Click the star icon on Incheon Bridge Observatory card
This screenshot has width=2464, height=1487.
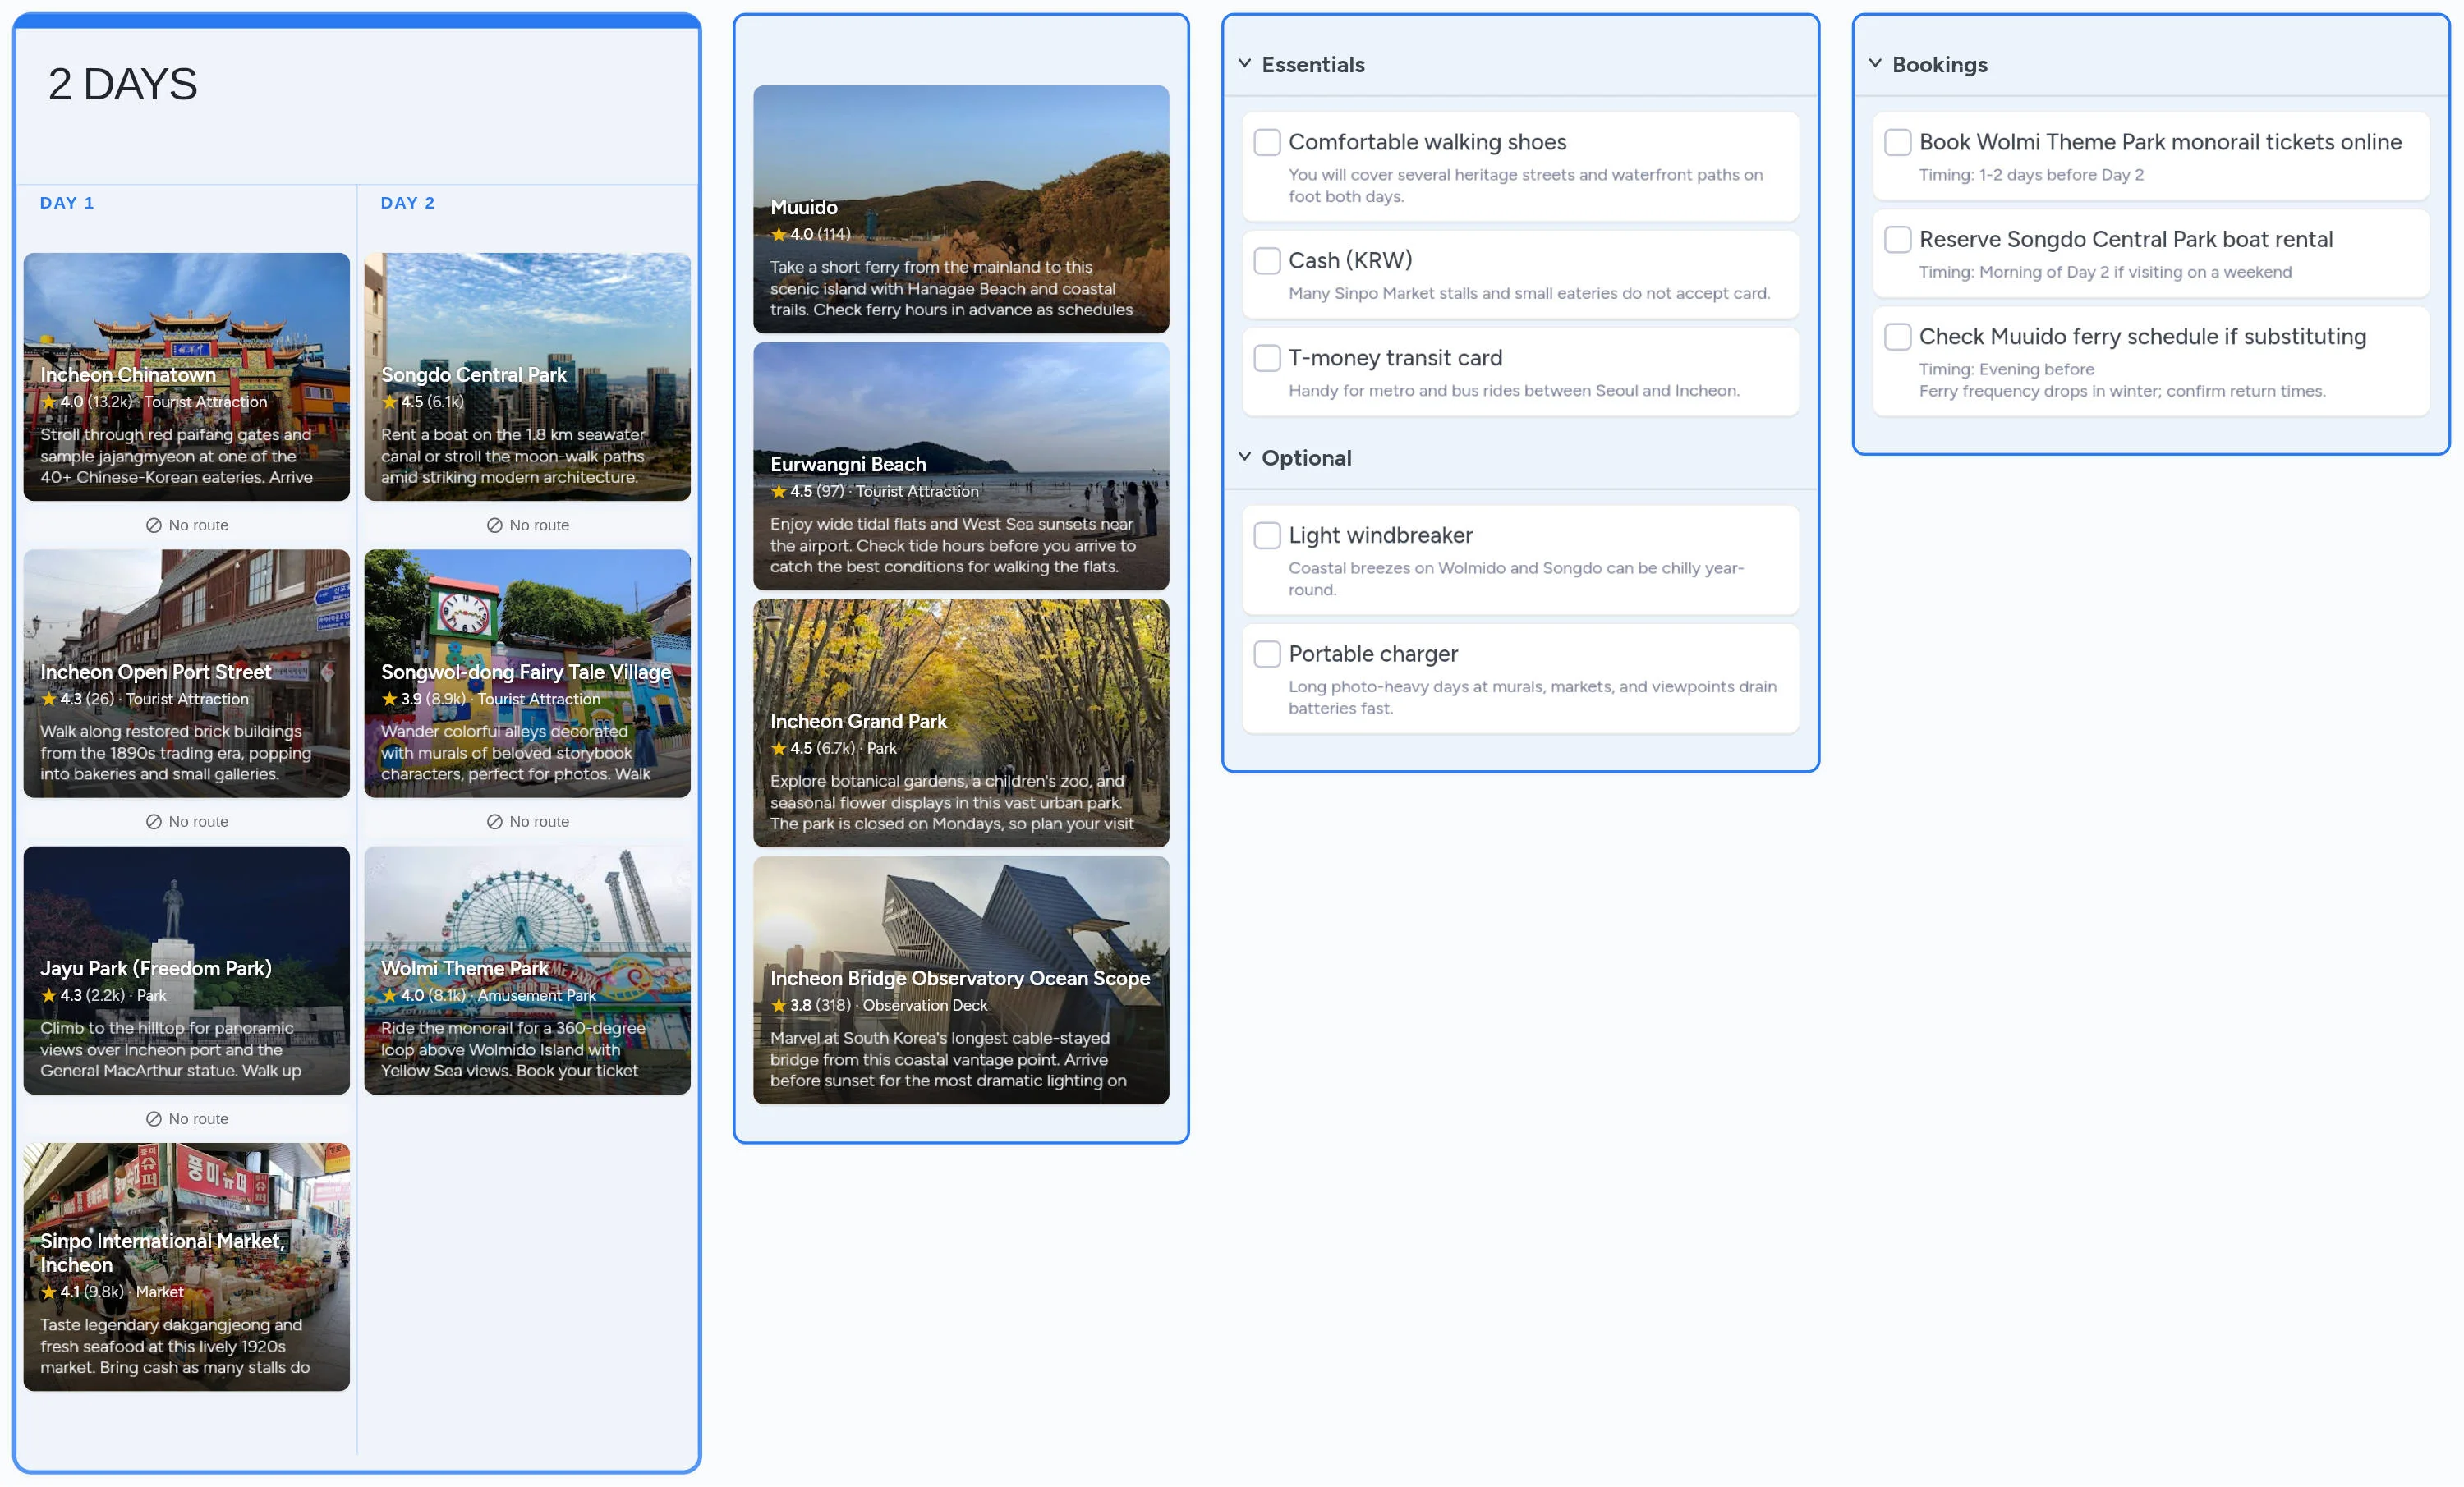[778, 1005]
